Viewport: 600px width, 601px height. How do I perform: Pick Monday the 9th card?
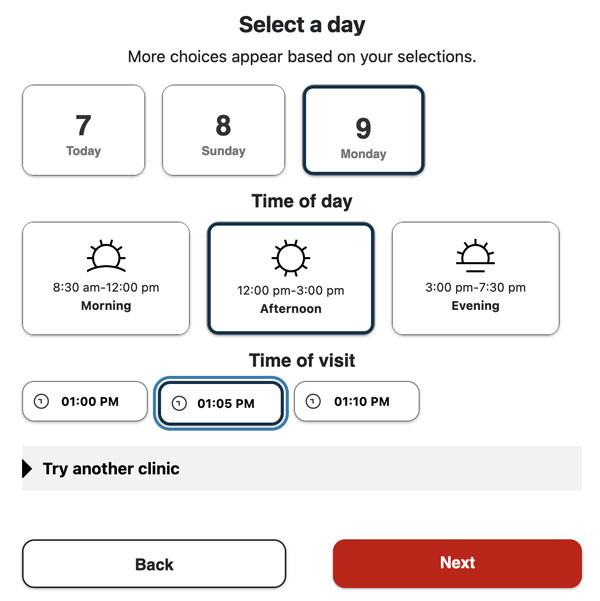pyautogui.click(x=363, y=130)
